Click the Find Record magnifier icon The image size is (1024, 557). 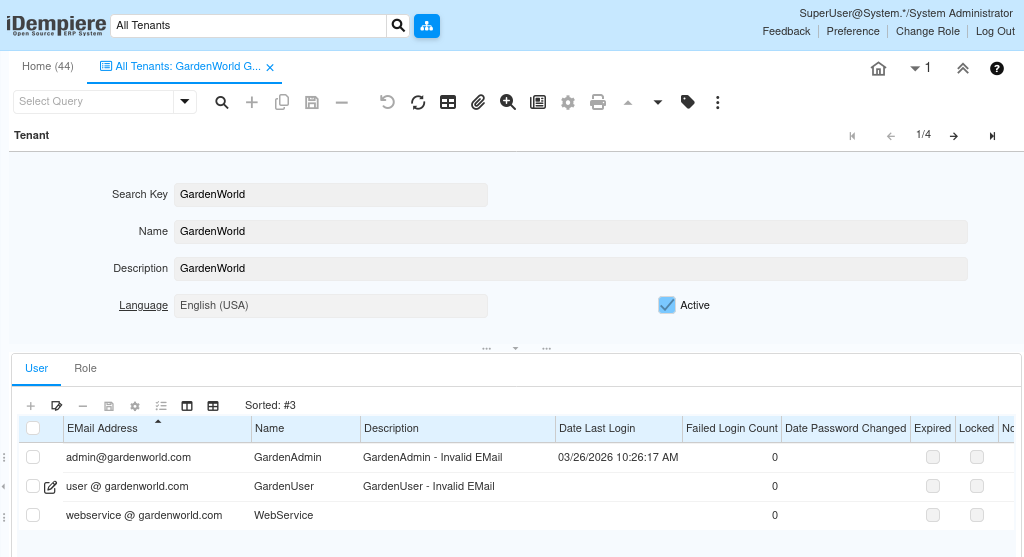pos(222,103)
